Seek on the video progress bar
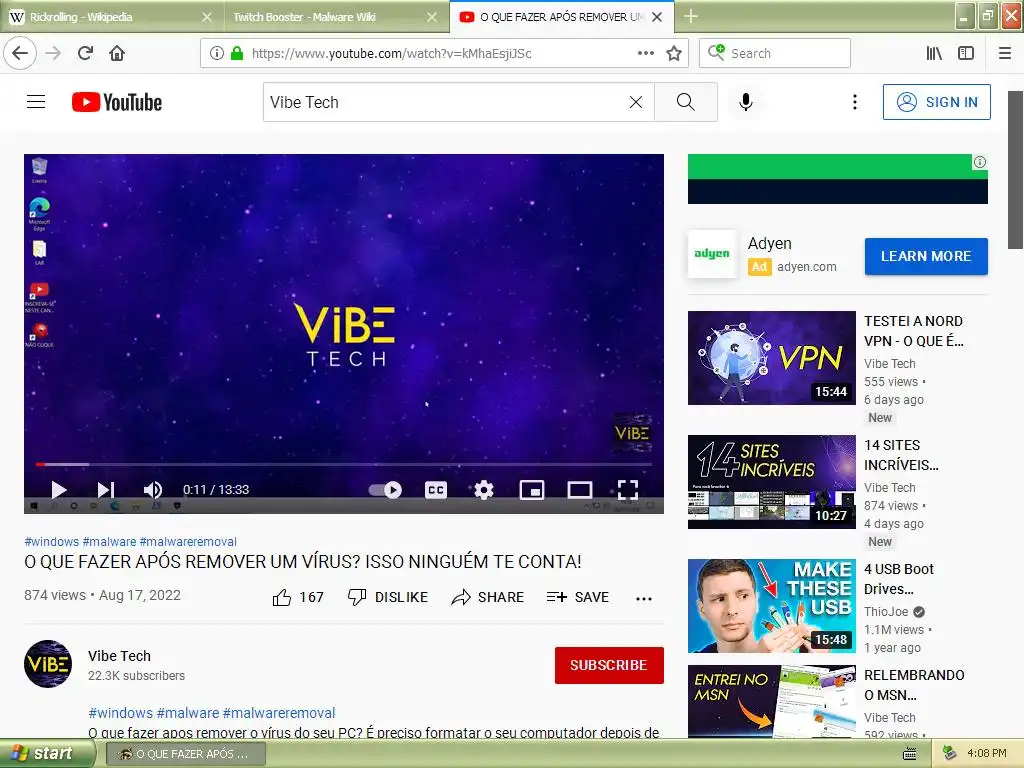This screenshot has height=768, width=1024. click(344, 464)
